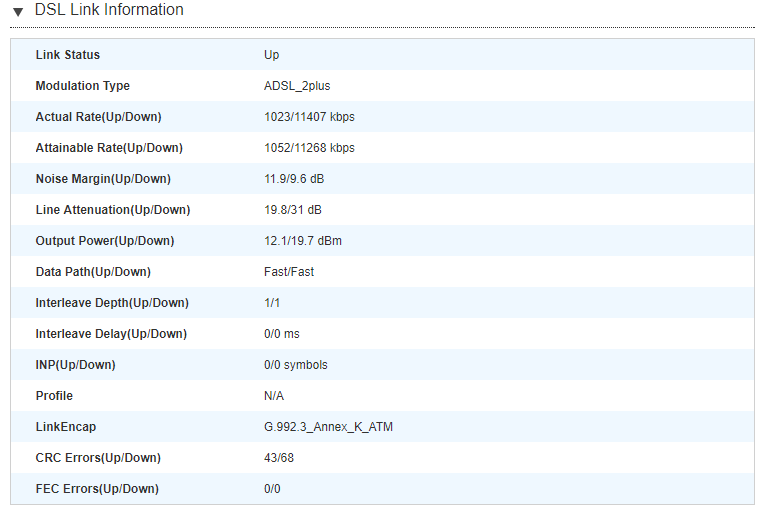Click the Interleave Depth(Up/Down) label

pos(112,303)
